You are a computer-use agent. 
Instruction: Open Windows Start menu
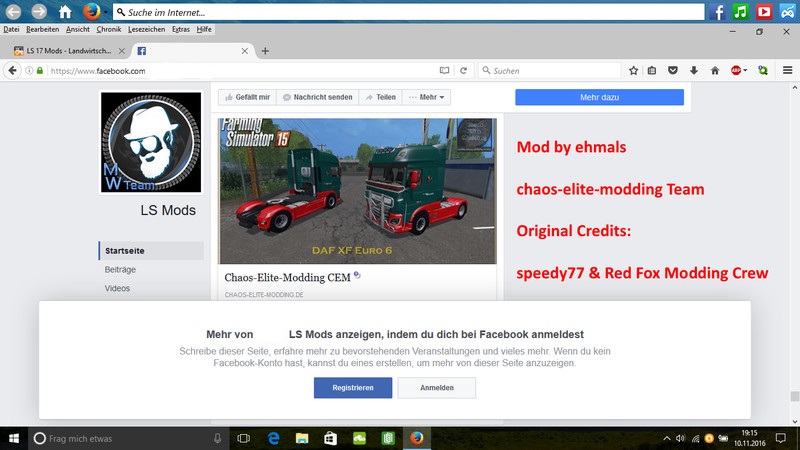click(x=14, y=438)
